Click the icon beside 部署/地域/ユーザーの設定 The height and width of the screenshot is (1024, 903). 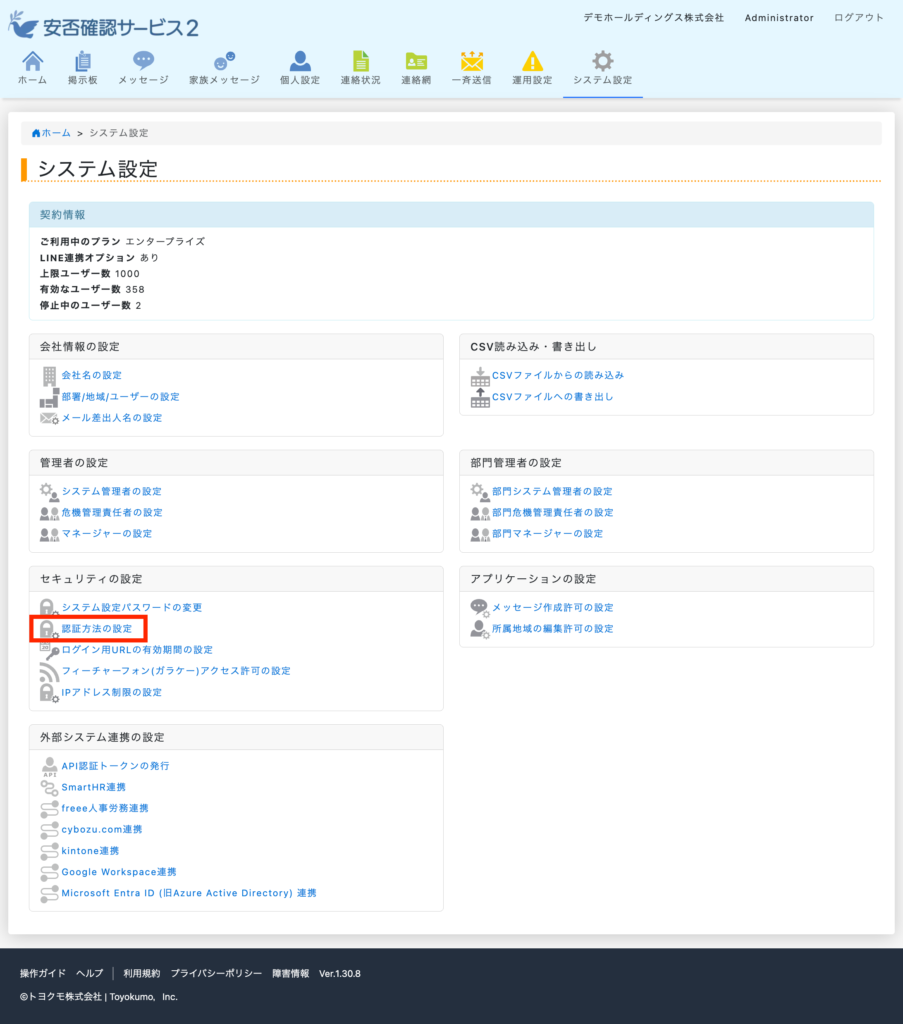49,398
